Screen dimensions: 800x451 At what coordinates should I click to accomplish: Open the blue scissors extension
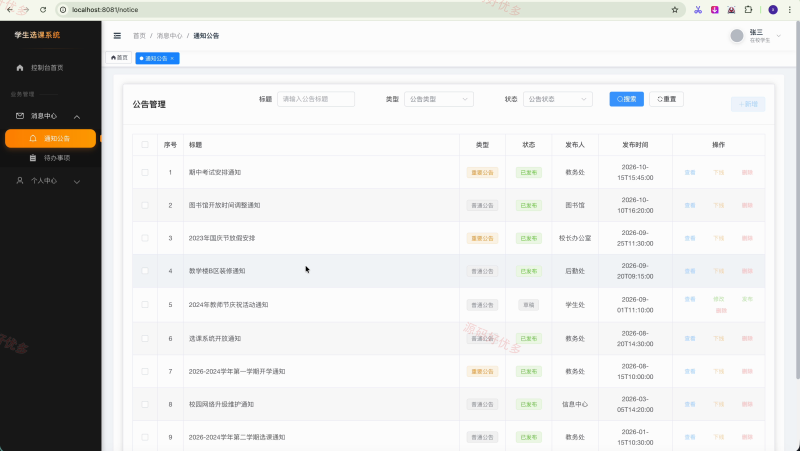tap(698, 10)
